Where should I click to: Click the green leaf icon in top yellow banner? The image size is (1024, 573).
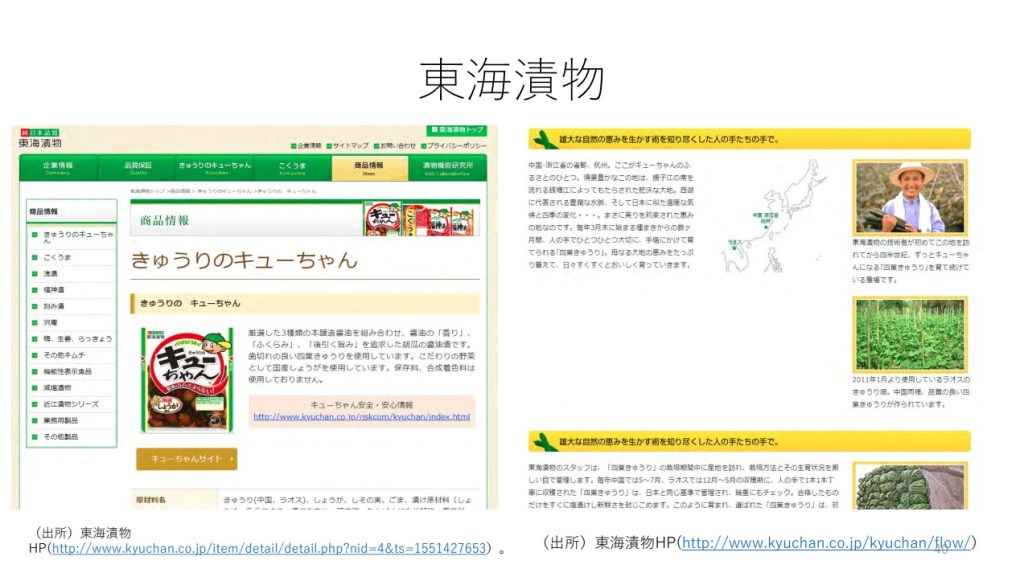[544, 139]
